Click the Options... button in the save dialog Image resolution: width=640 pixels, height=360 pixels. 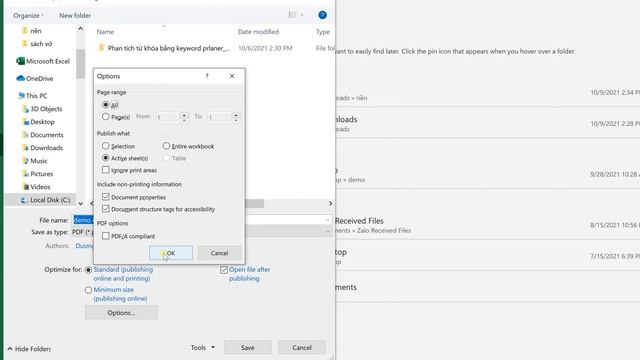tap(121, 313)
